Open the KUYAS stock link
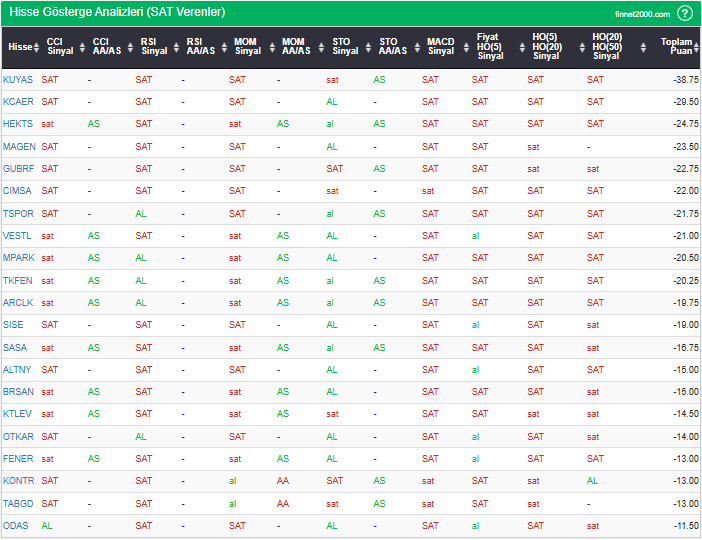This screenshot has height=540, width=702. (18, 79)
